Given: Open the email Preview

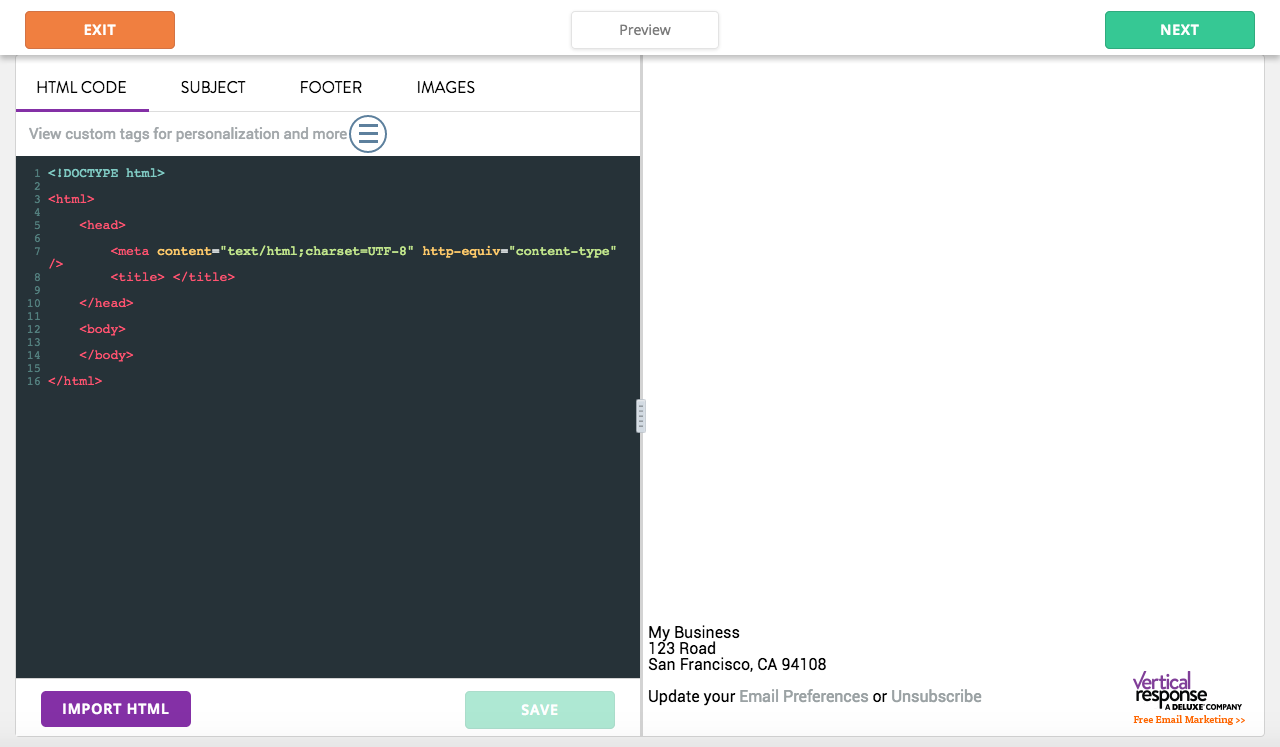Looking at the screenshot, I should point(645,30).
